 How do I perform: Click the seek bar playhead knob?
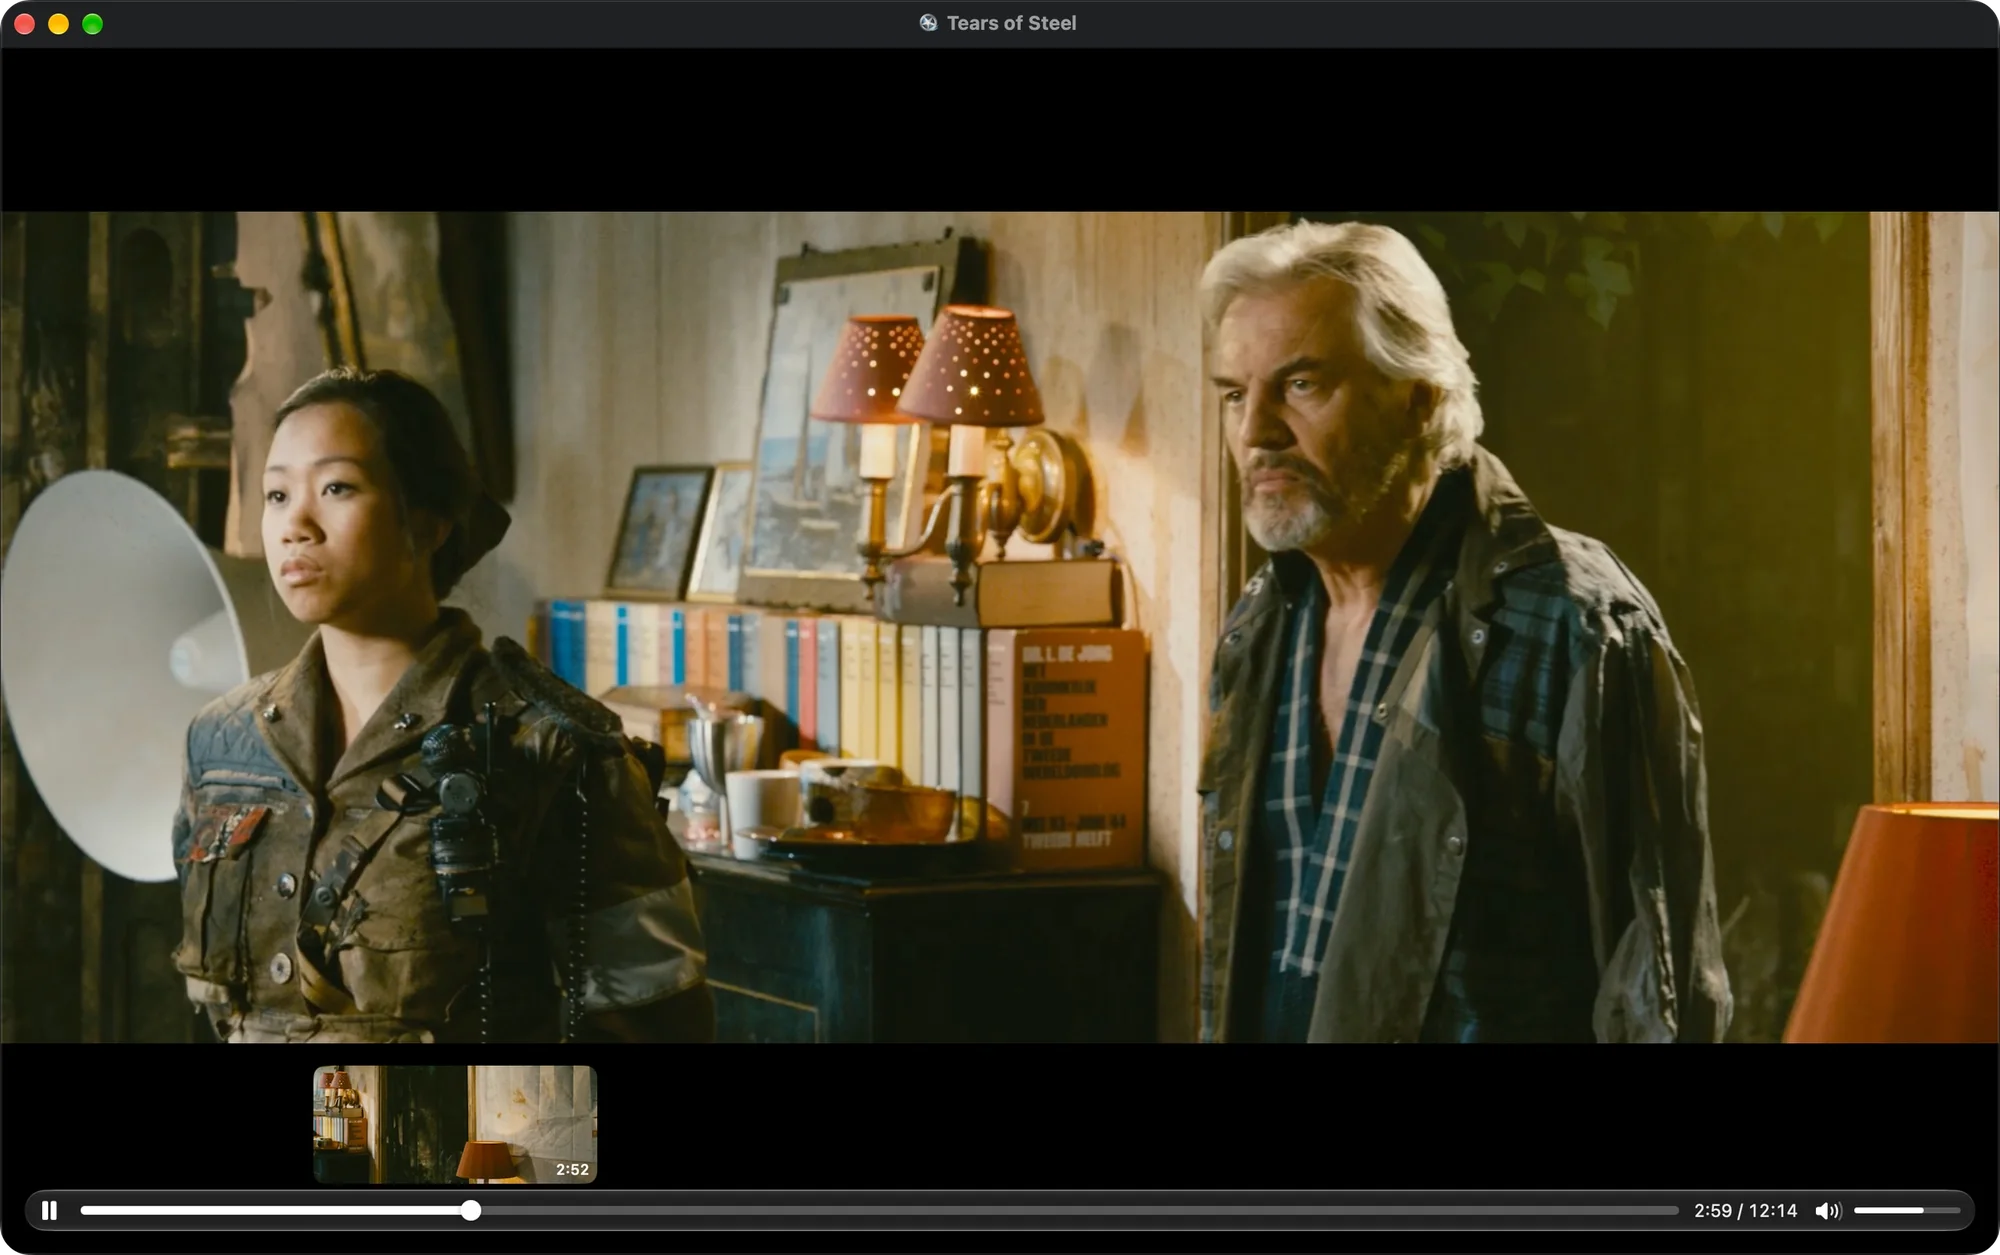tap(471, 1211)
